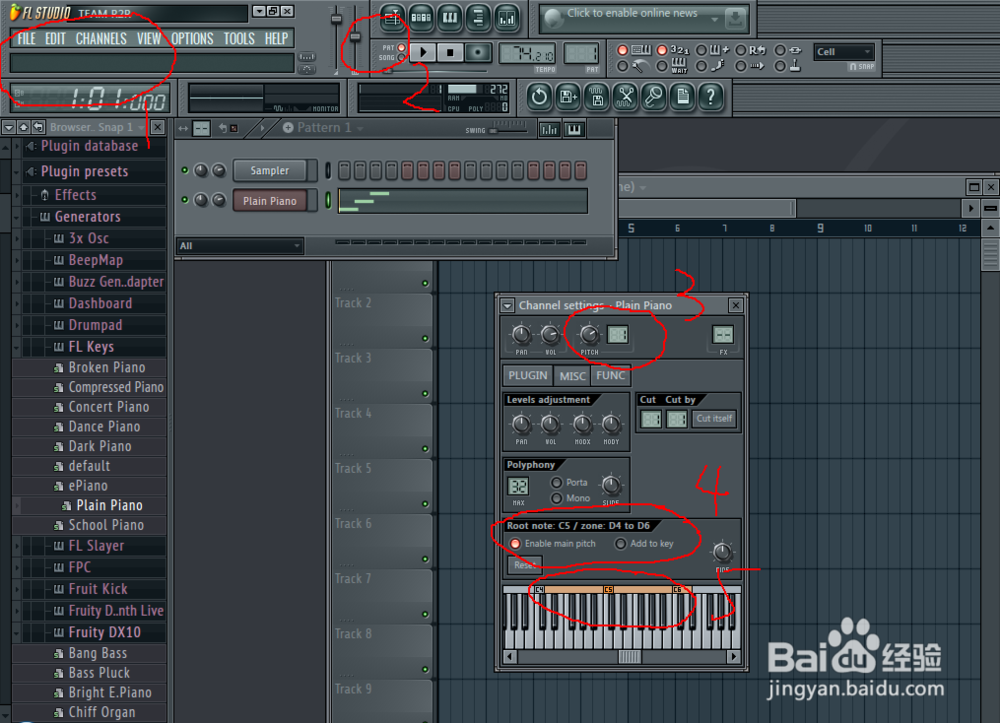Click the Save new version icon
The image size is (1000, 723).
568,97
